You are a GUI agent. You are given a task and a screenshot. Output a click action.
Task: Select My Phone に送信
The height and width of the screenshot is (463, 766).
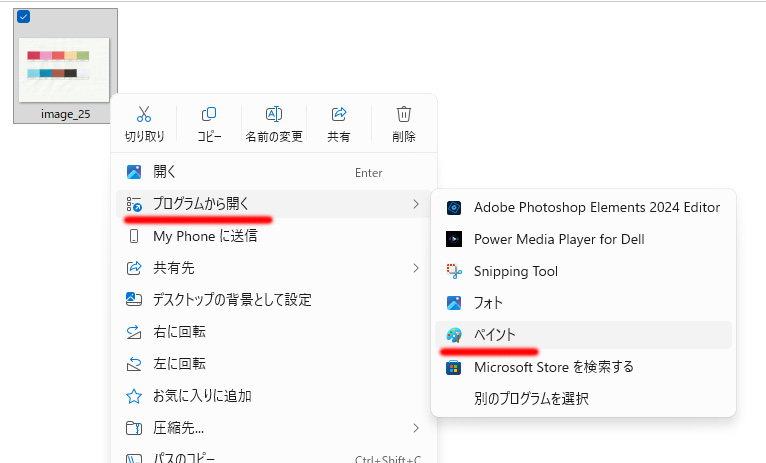(205, 236)
